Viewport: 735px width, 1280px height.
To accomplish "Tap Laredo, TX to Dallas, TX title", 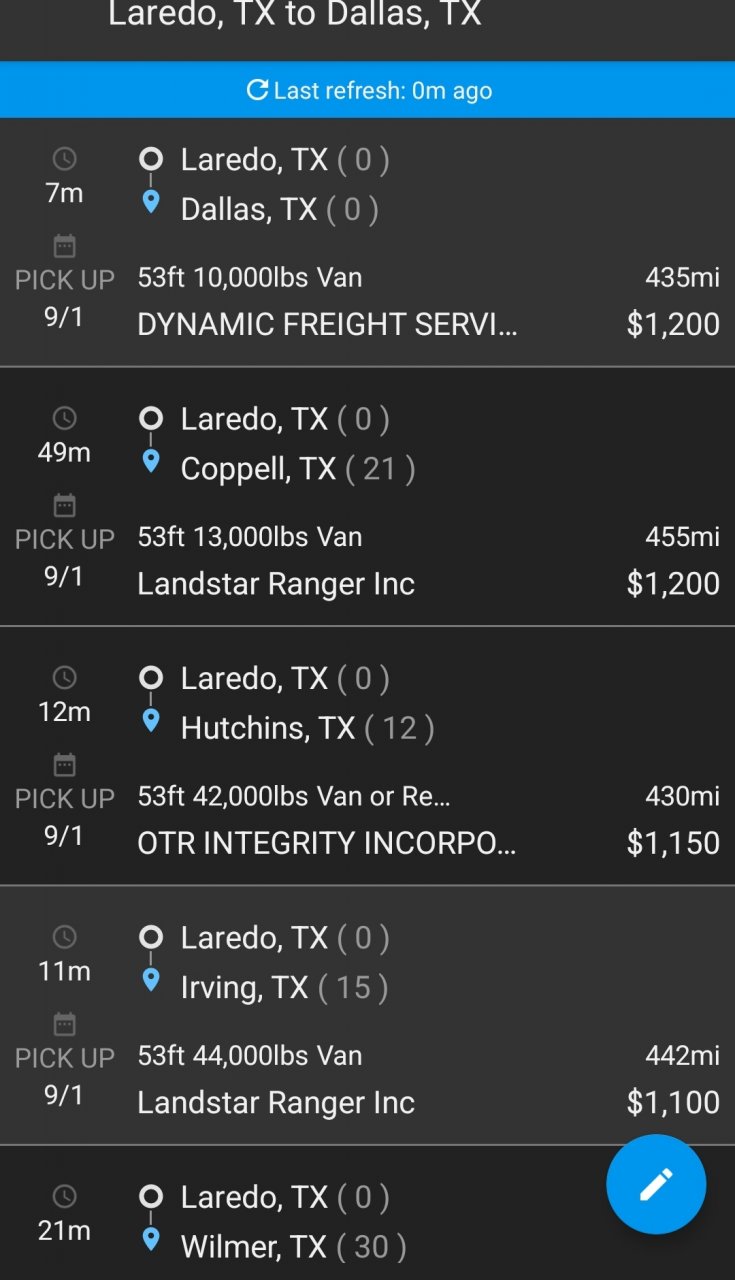I will 294,14.
